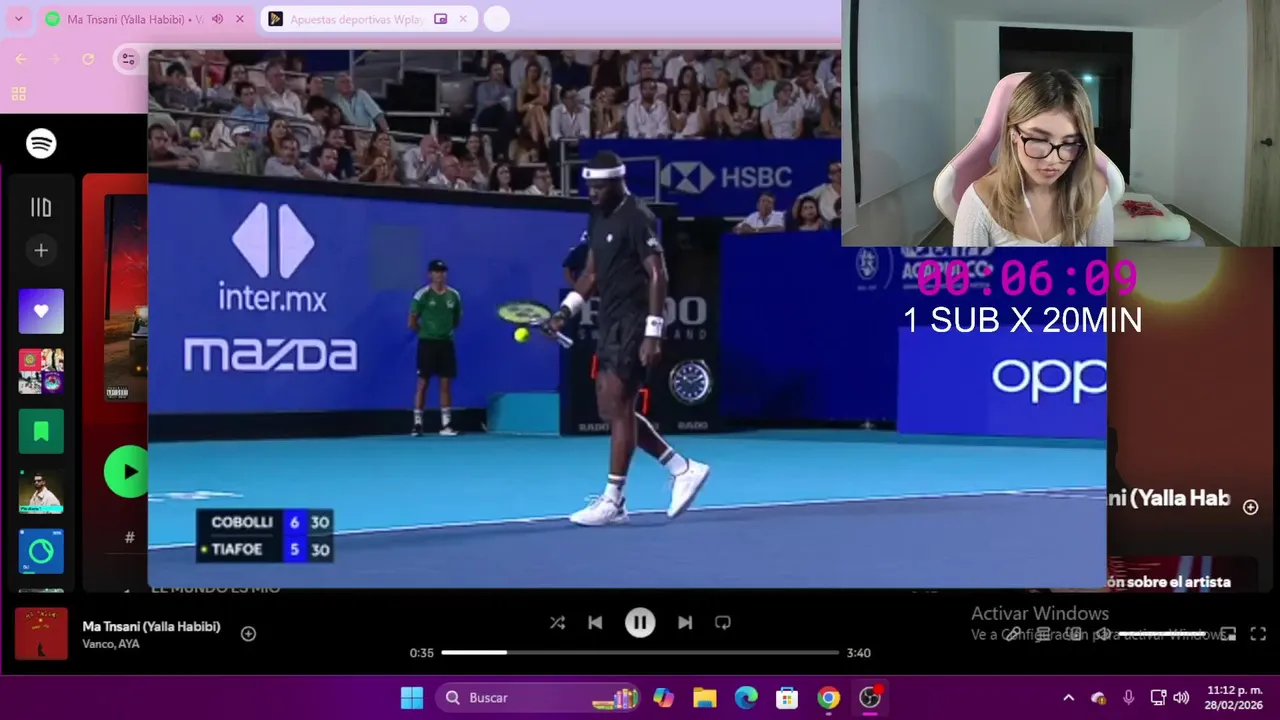
Task: Mute Spotify with the speaker icon
Action: click(1103, 634)
